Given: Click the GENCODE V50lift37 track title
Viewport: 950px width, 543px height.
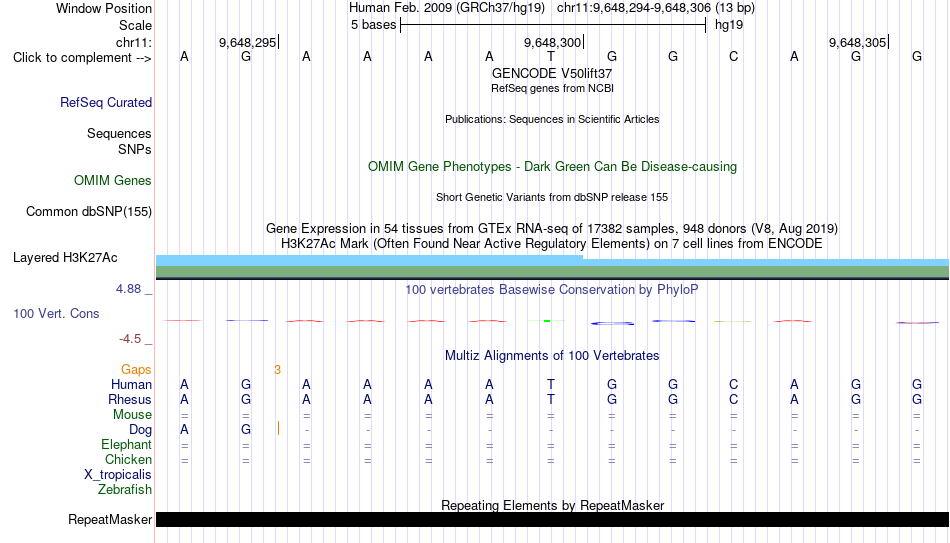Looking at the screenshot, I should (552, 73).
